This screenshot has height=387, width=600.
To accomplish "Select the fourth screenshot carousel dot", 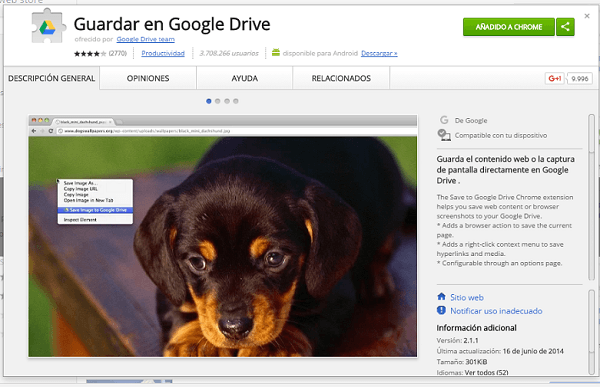I will (x=236, y=101).
